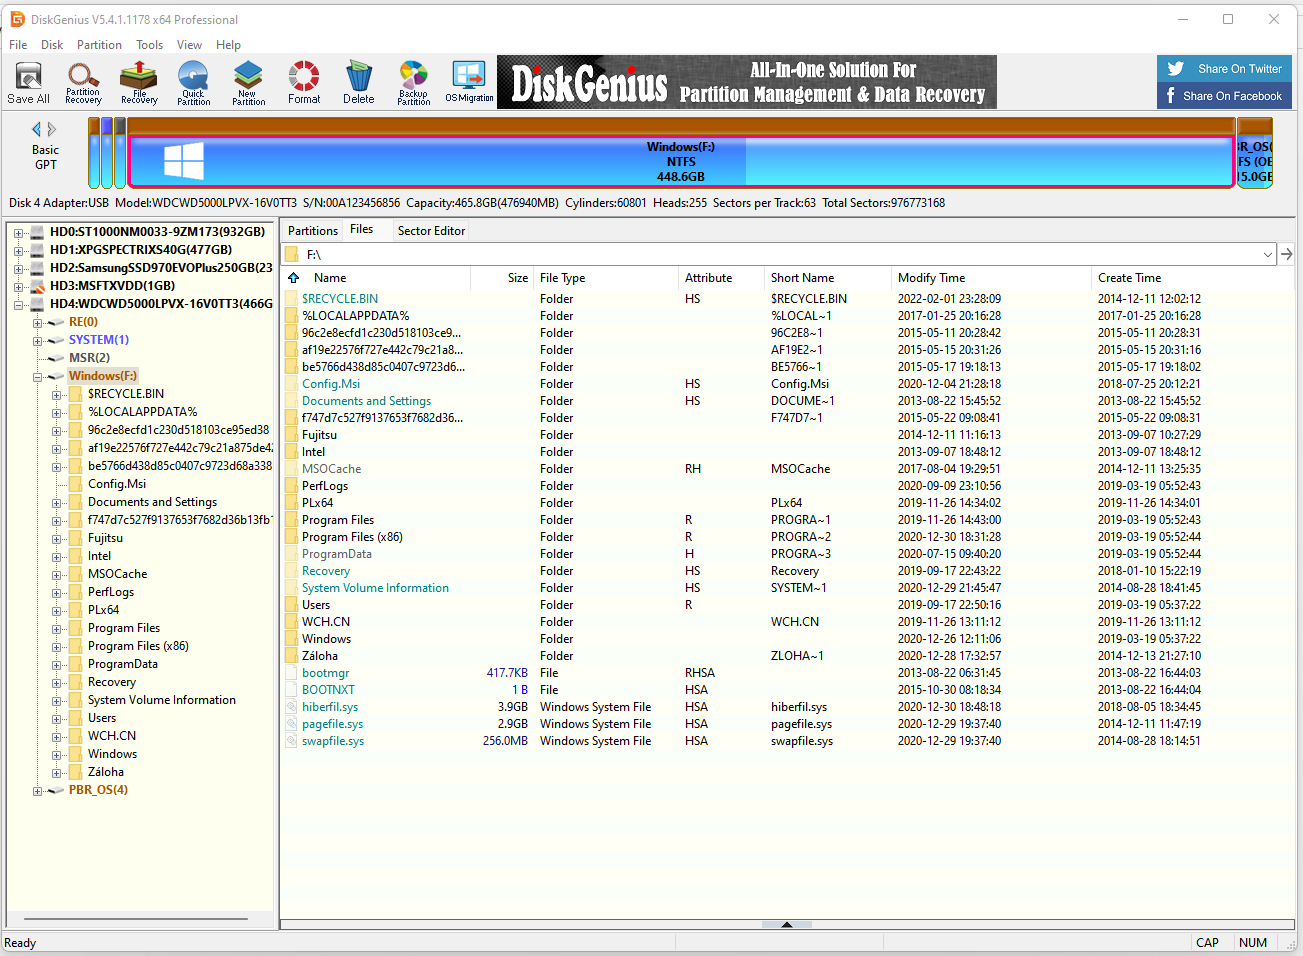Expand the HD0 ST1000NM0033 disk node
The image size is (1303, 956).
point(18,232)
